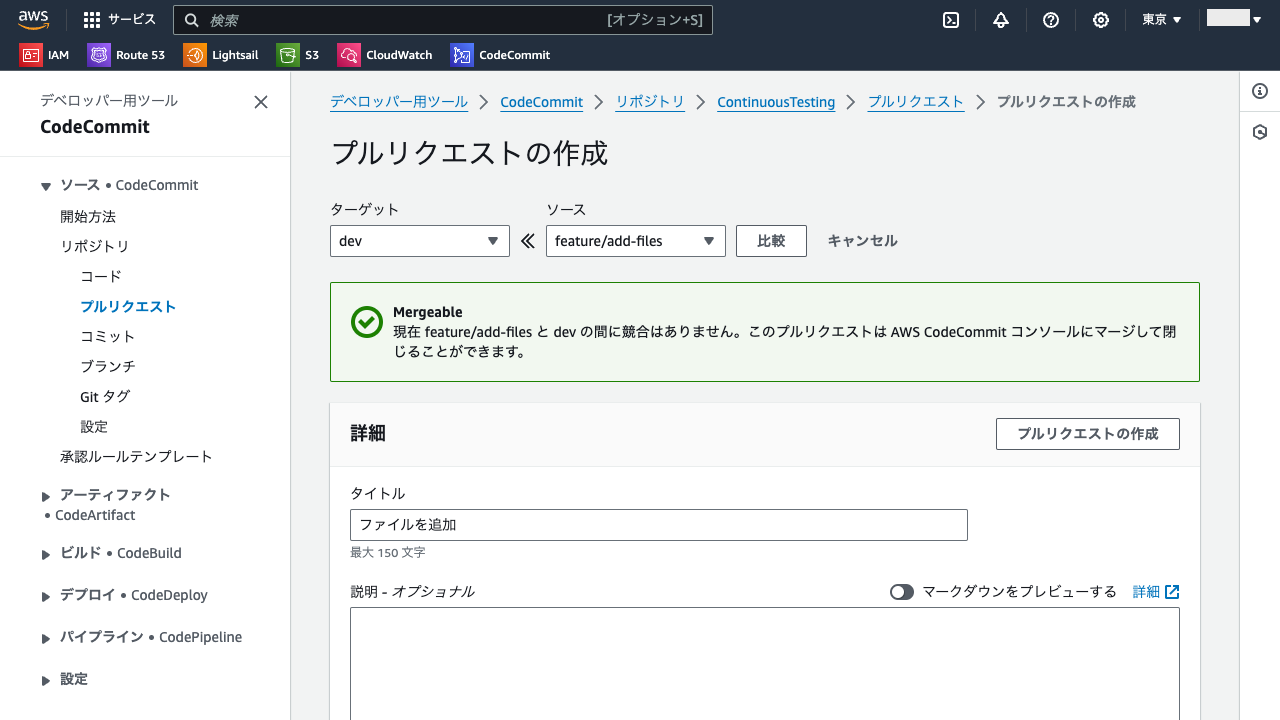Open プルリクエスト breadcrumb link
This screenshot has width=1280, height=720.
916,102
